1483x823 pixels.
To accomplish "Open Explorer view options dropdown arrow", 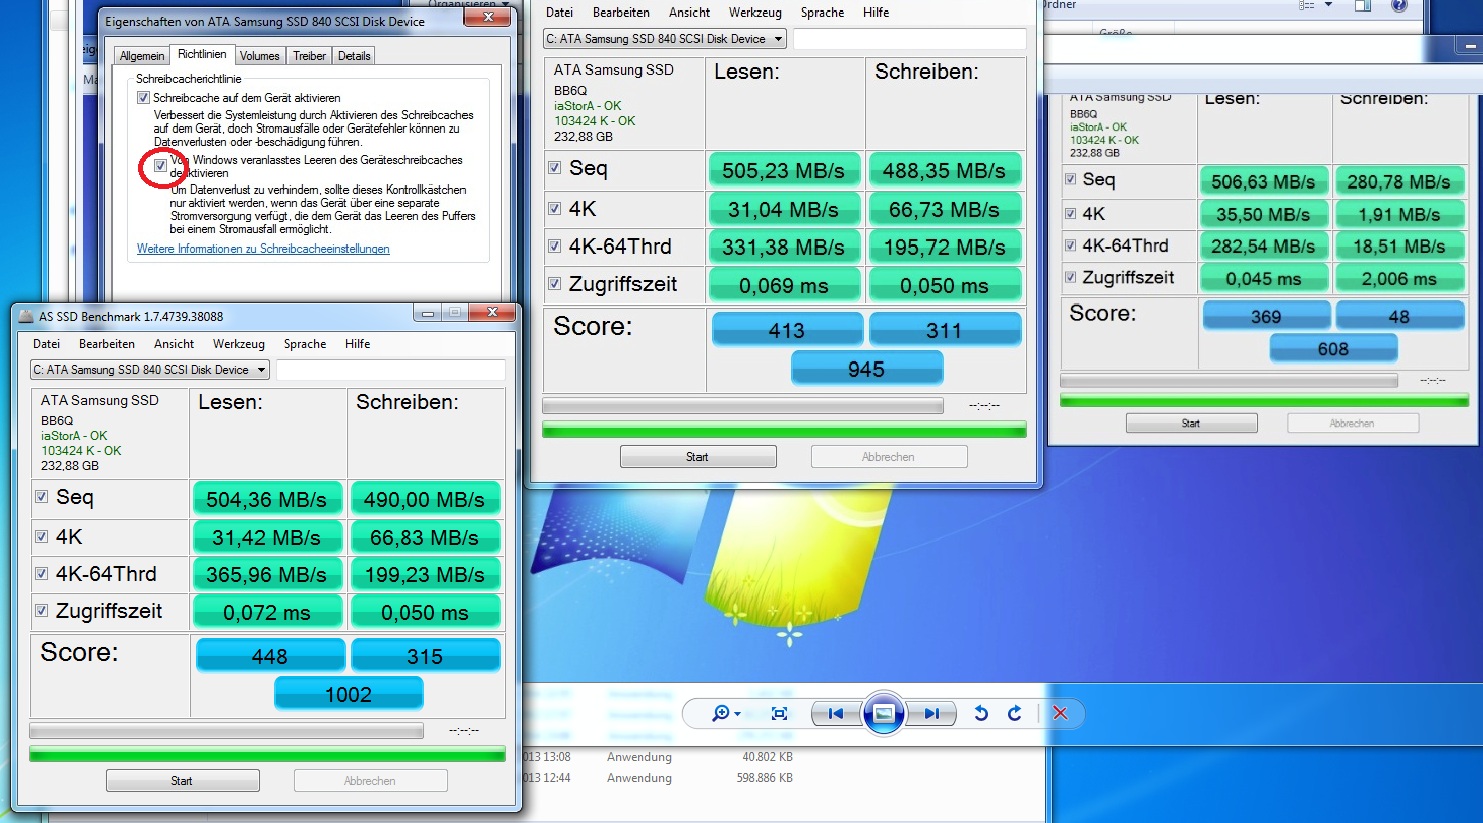I will coord(1328,5).
